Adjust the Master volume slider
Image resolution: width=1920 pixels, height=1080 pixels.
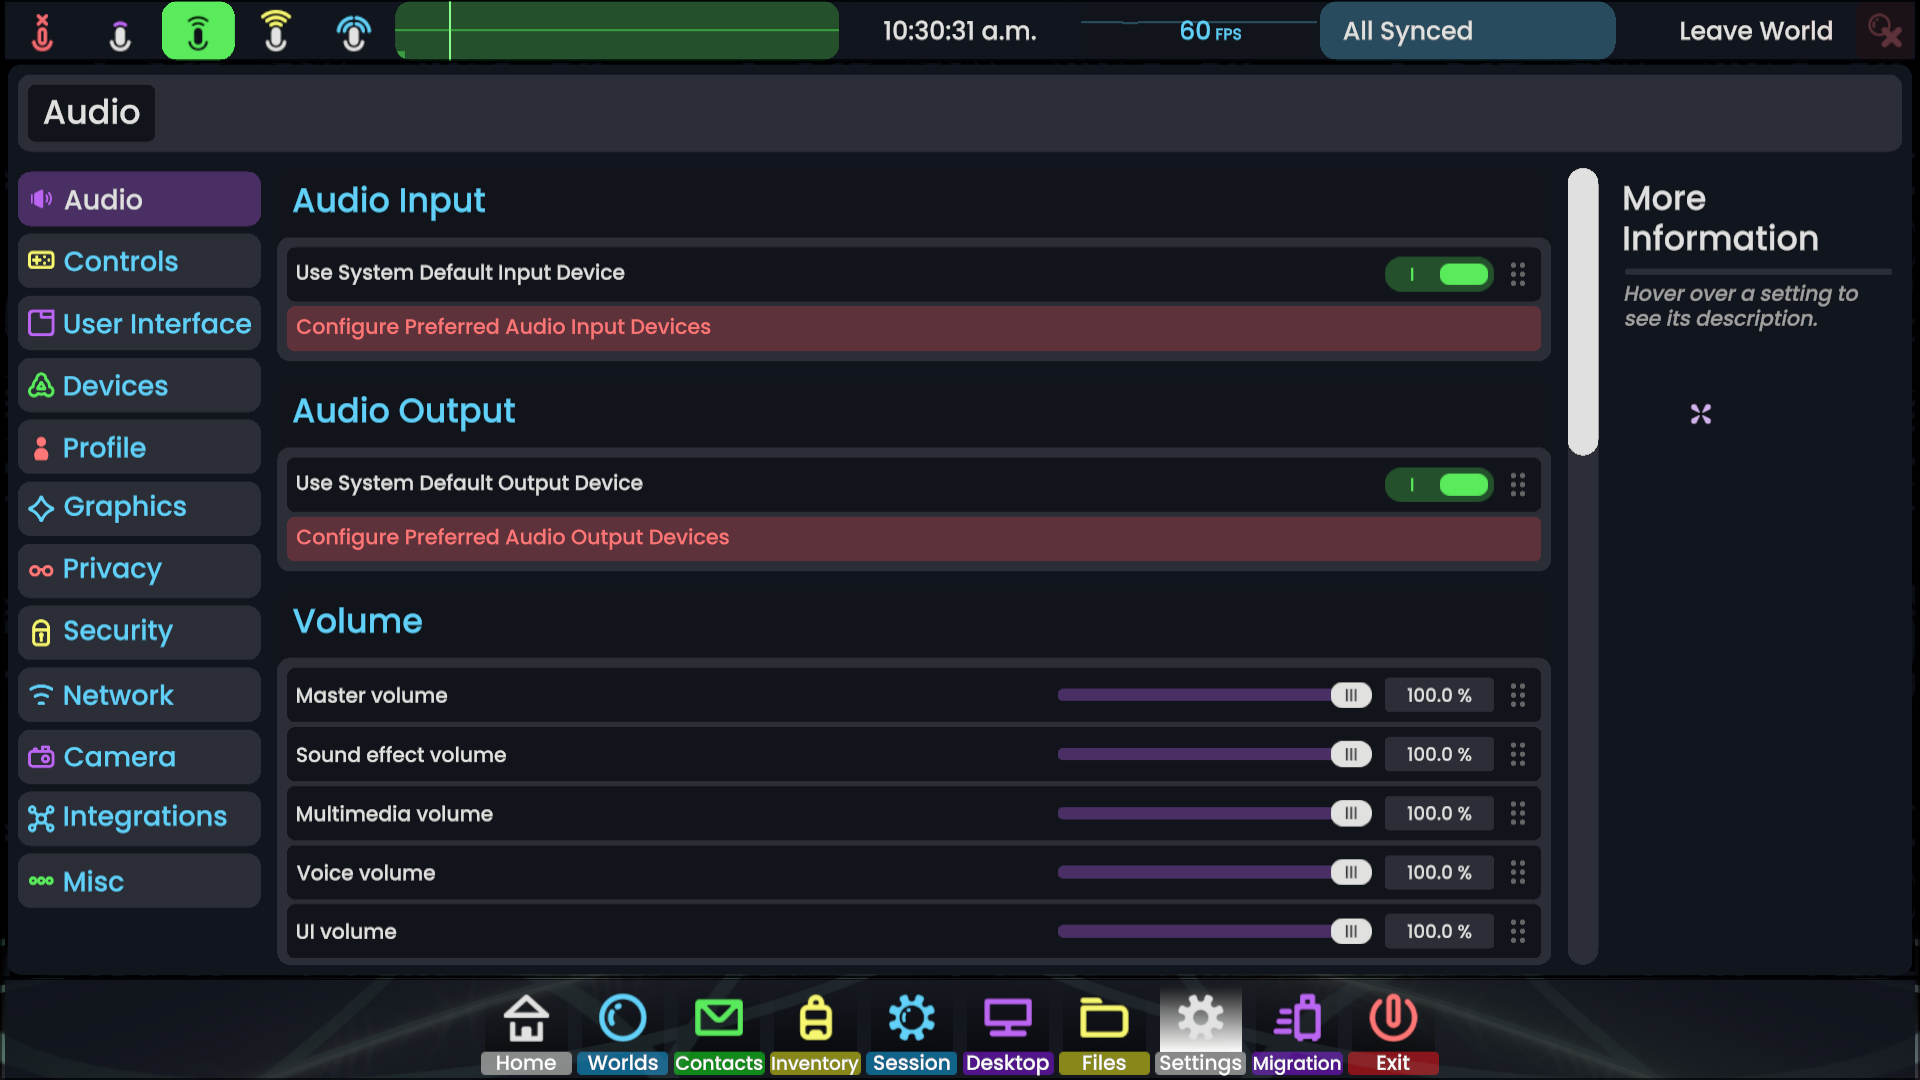[1351, 695]
